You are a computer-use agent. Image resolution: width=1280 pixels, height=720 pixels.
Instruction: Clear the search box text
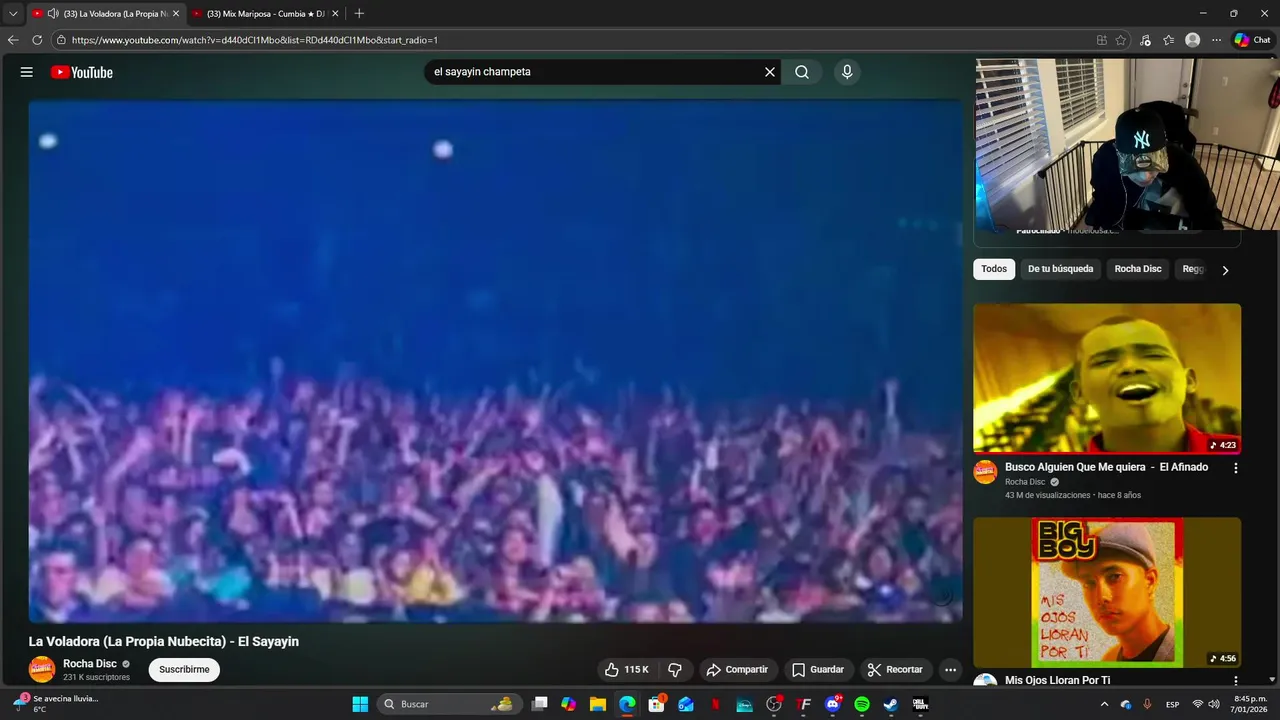(x=770, y=72)
